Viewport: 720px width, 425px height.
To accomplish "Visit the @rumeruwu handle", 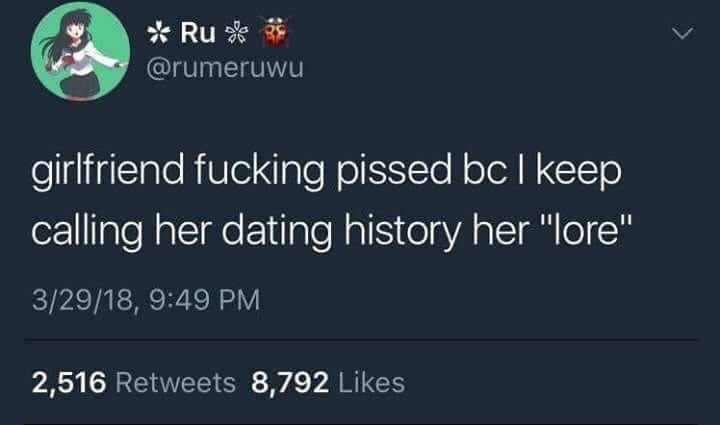I will coord(225,68).
